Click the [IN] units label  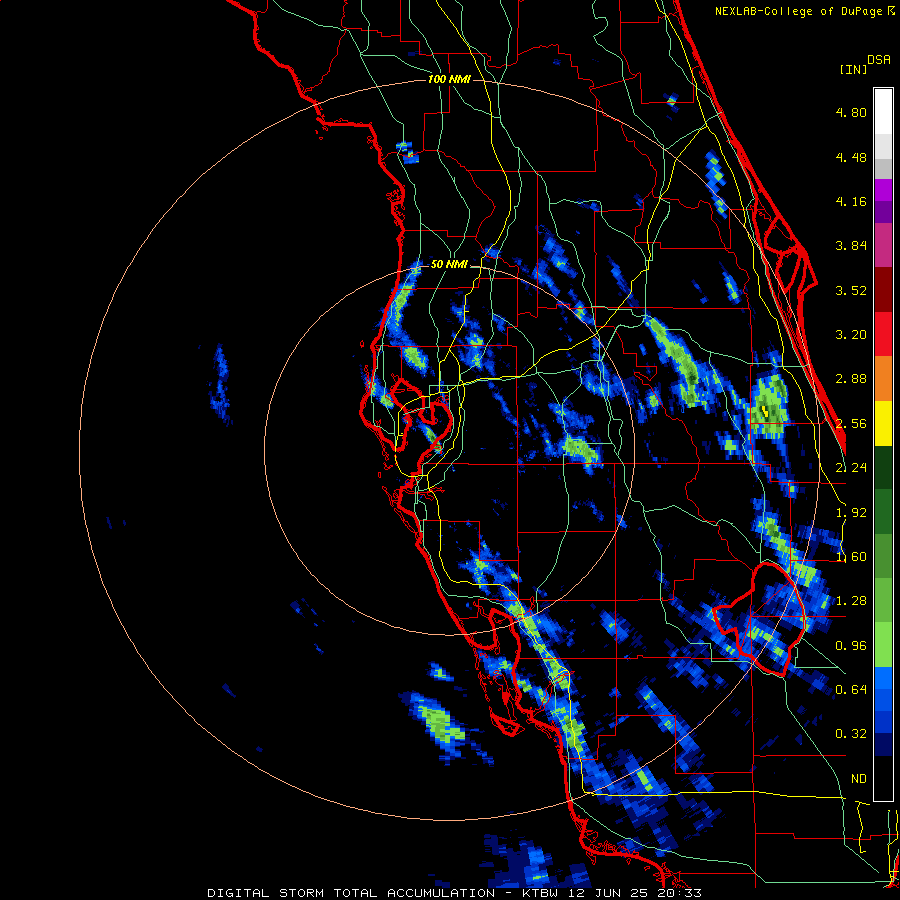pyautogui.click(x=853, y=69)
